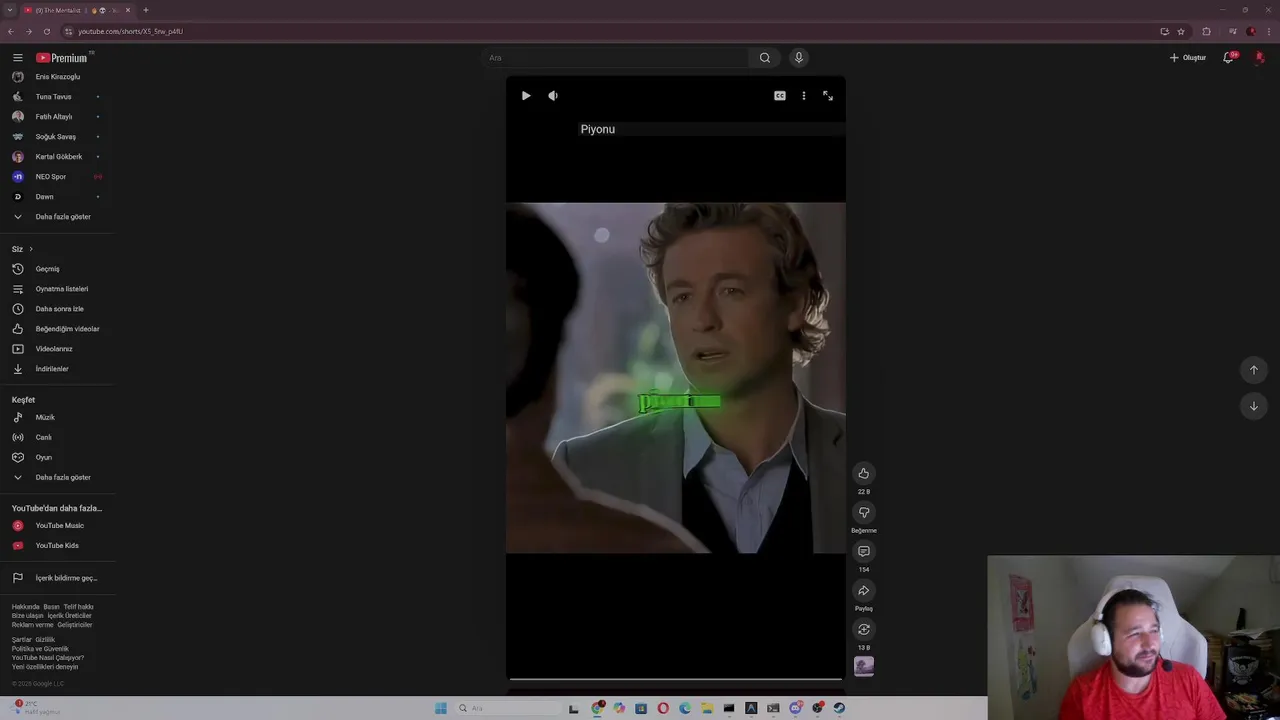Open tab search dropdown chevron
1280x720 pixels.
[x=10, y=10]
